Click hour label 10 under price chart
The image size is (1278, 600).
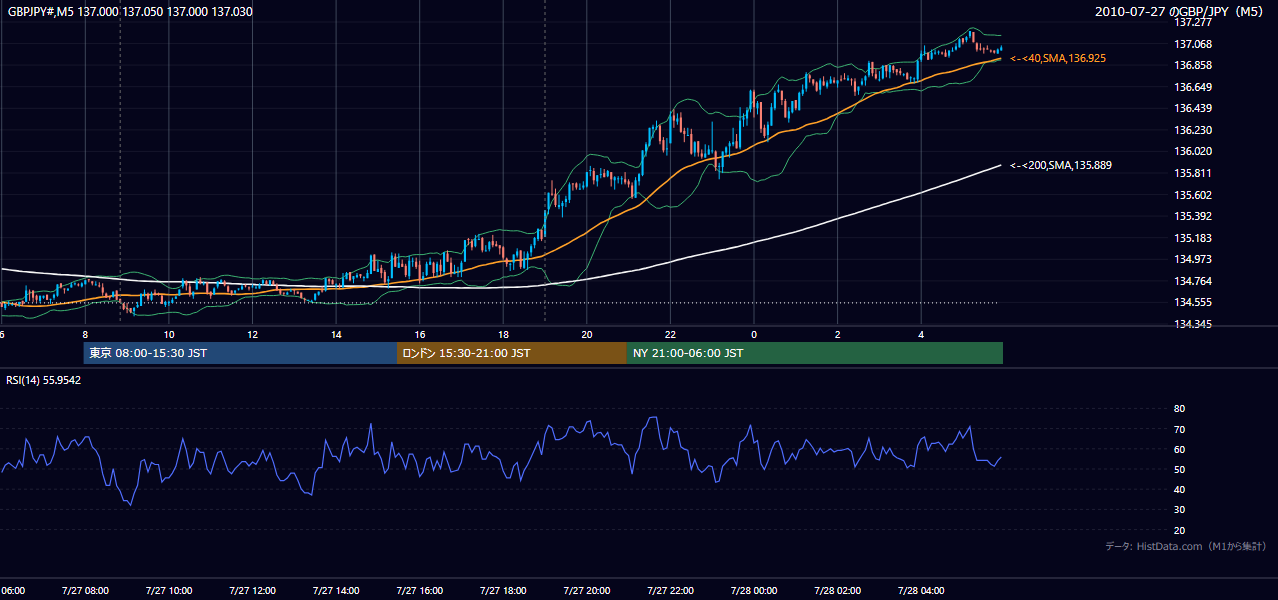point(169,334)
